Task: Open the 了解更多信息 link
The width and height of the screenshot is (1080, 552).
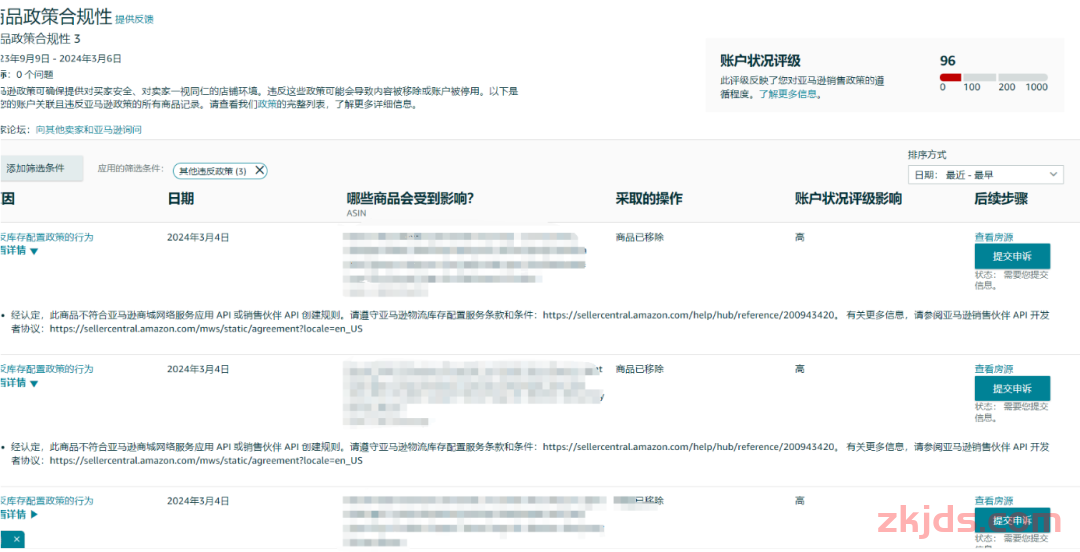Action: click(x=789, y=94)
